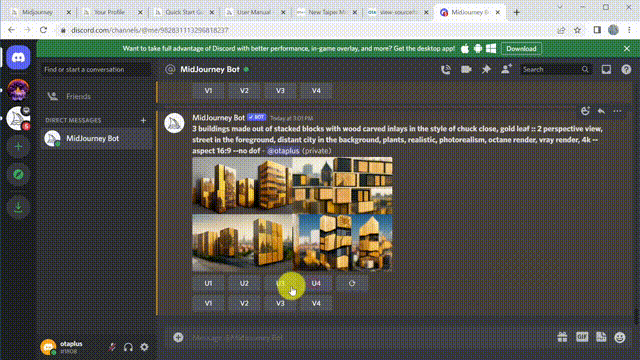The width and height of the screenshot is (640, 360).
Task: Switch to Your Profile browser tab
Action: point(112,12)
